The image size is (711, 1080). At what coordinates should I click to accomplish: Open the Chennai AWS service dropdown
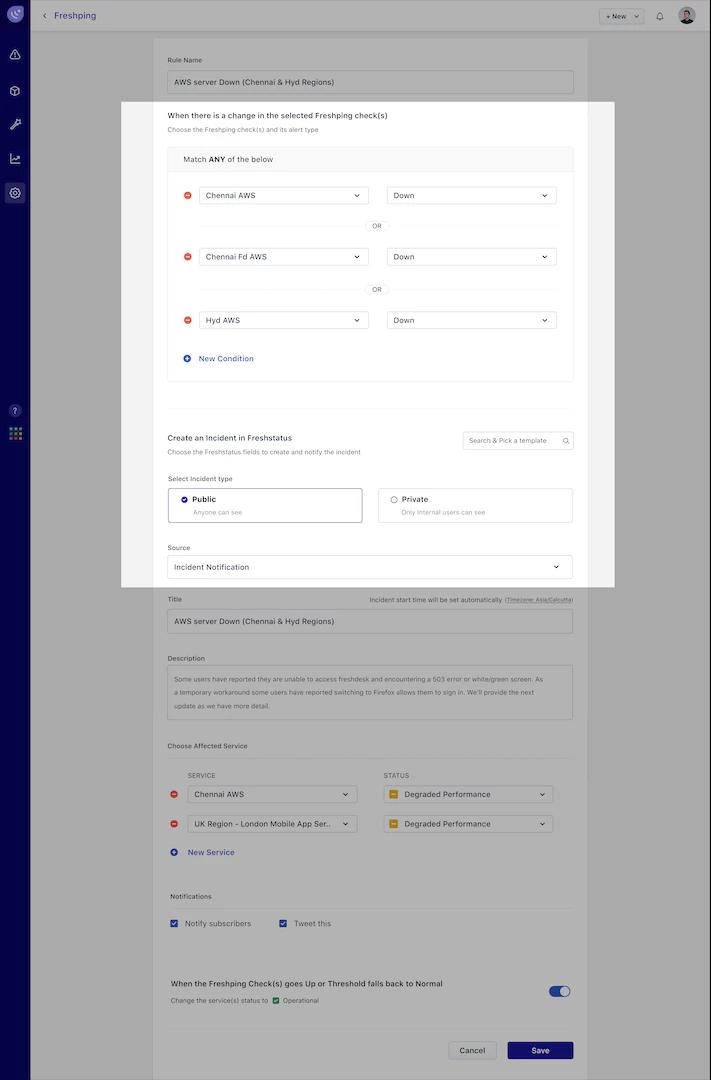[x=272, y=794]
